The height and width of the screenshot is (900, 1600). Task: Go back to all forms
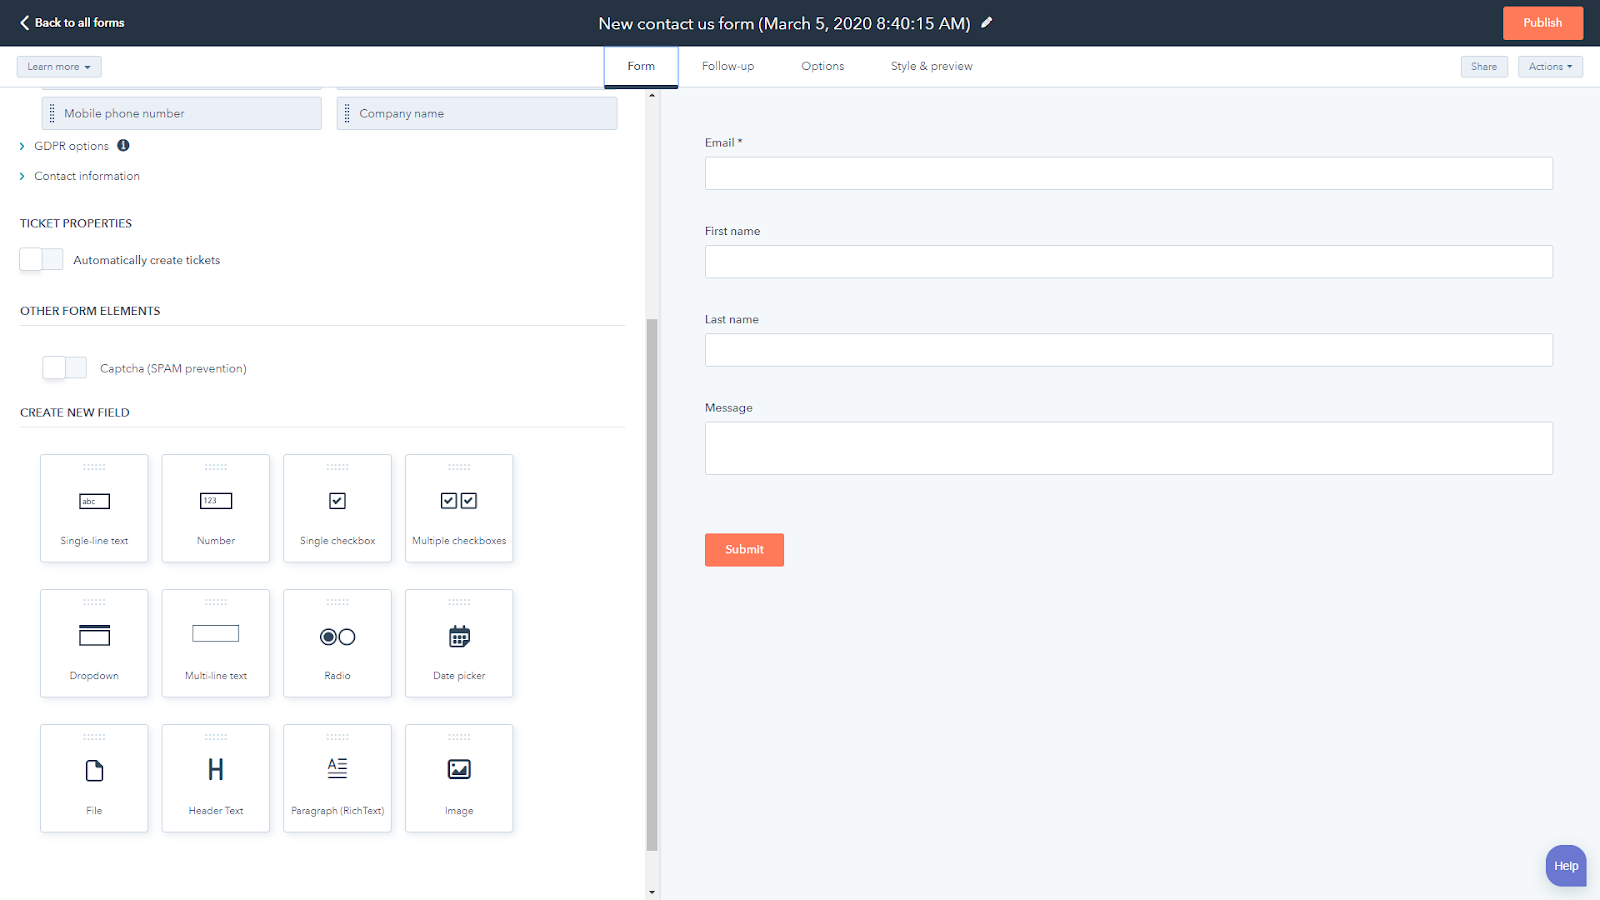point(72,23)
